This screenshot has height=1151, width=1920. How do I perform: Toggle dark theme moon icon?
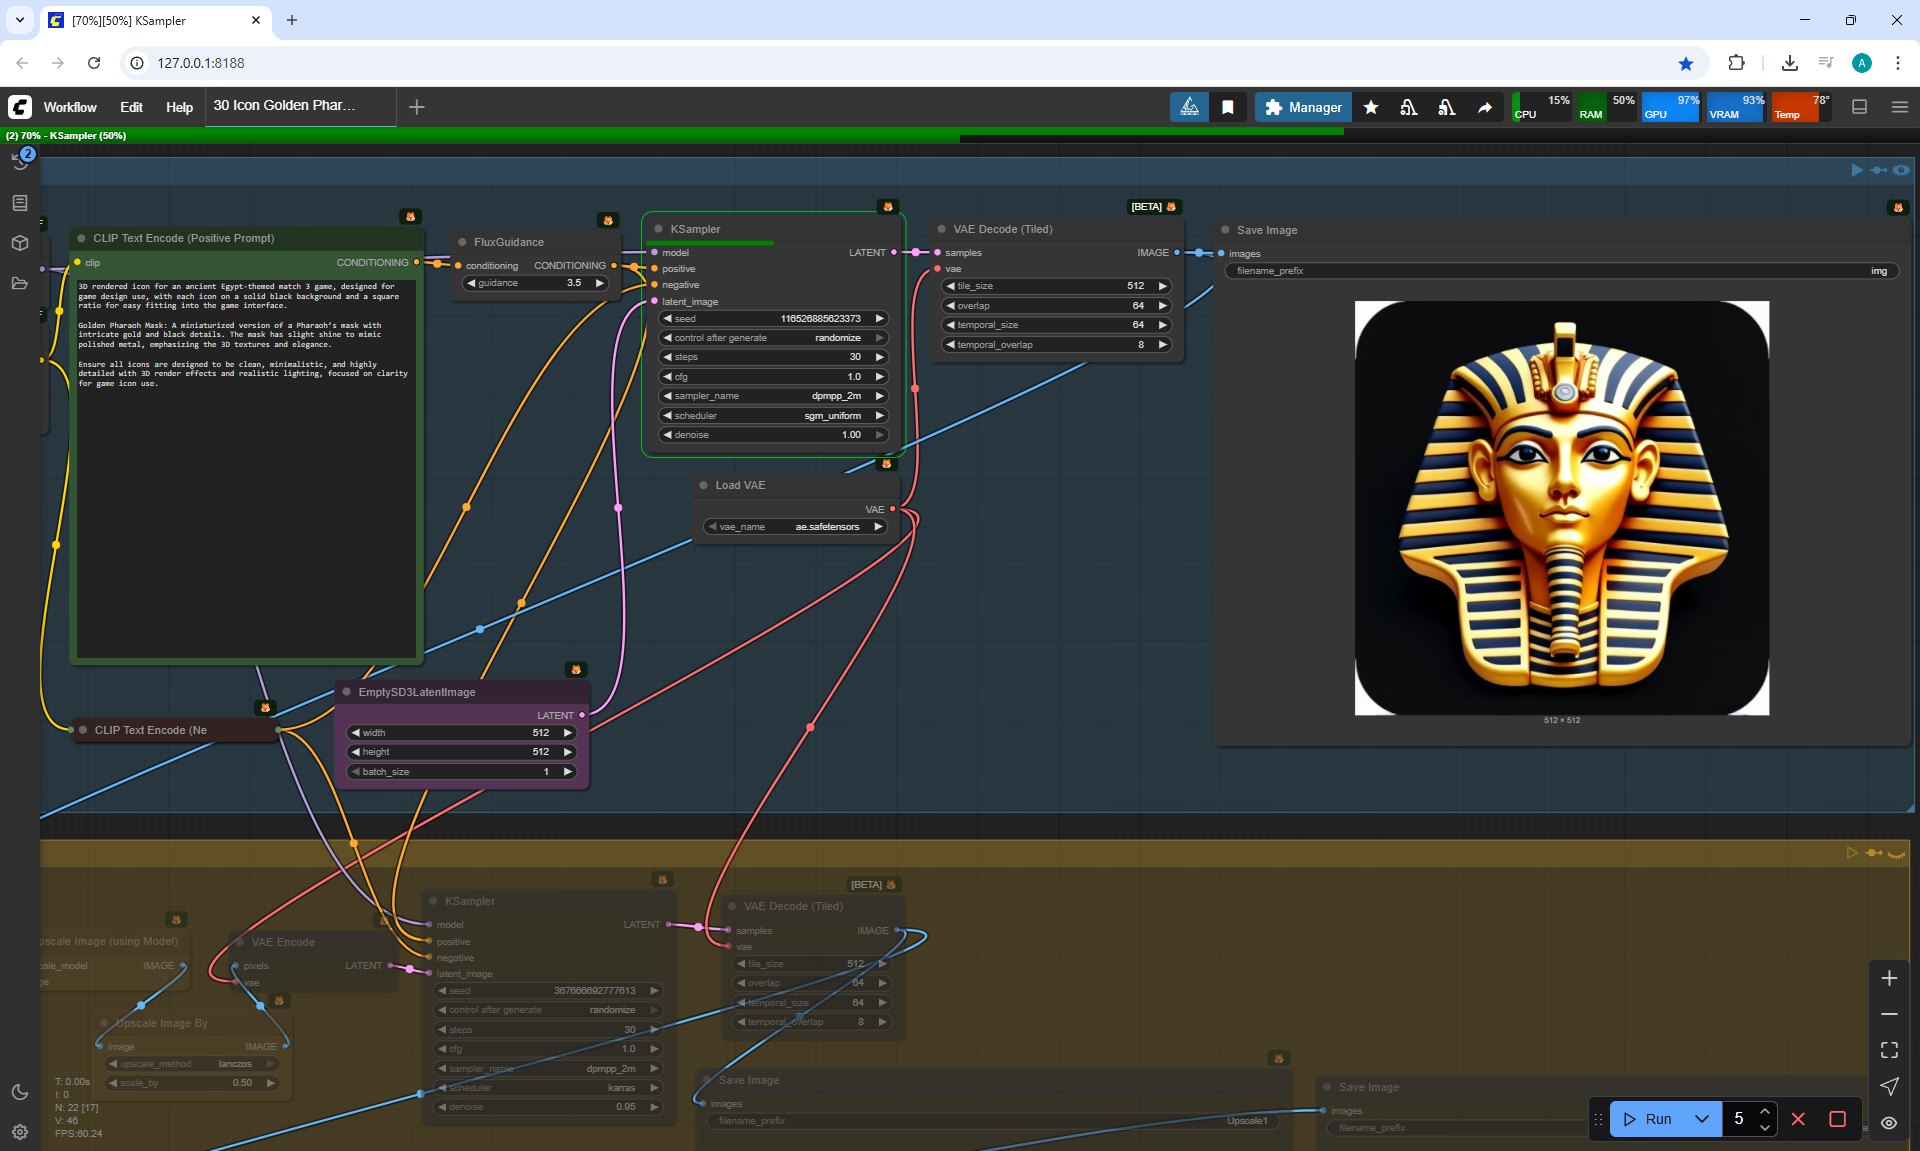(x=20, y=1092)
